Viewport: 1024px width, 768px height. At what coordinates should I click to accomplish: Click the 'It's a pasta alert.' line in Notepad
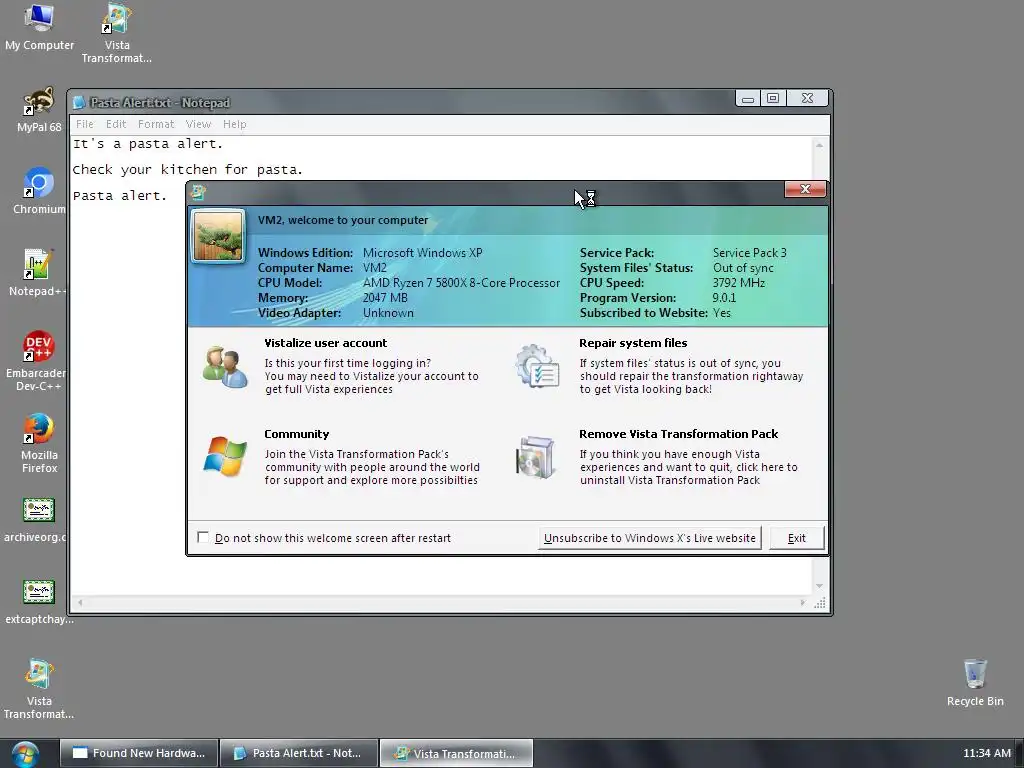[x=148, y=144]
